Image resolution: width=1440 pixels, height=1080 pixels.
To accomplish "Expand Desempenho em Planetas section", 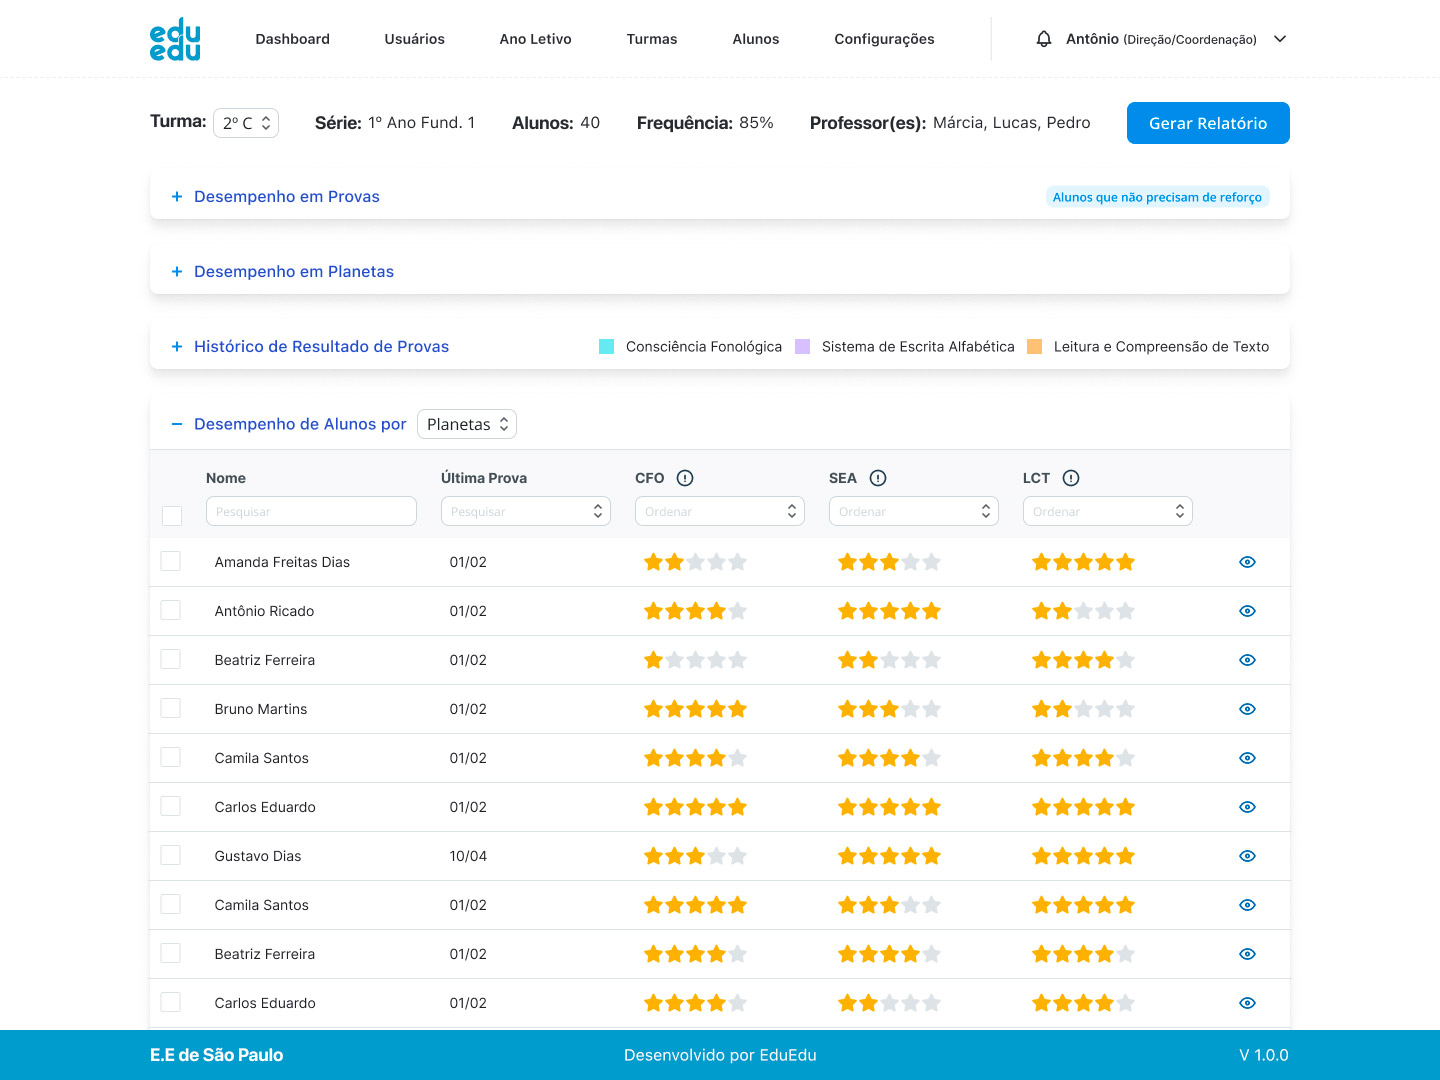I will click(x=294, y=272).
